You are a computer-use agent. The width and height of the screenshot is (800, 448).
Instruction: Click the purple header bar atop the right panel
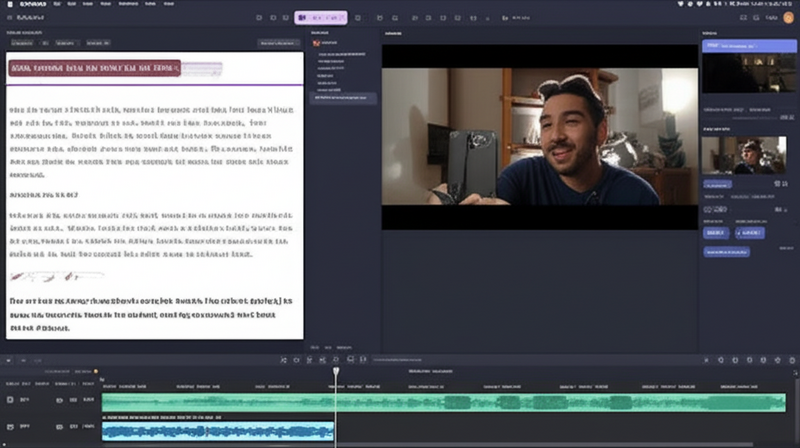click(748, 46)
